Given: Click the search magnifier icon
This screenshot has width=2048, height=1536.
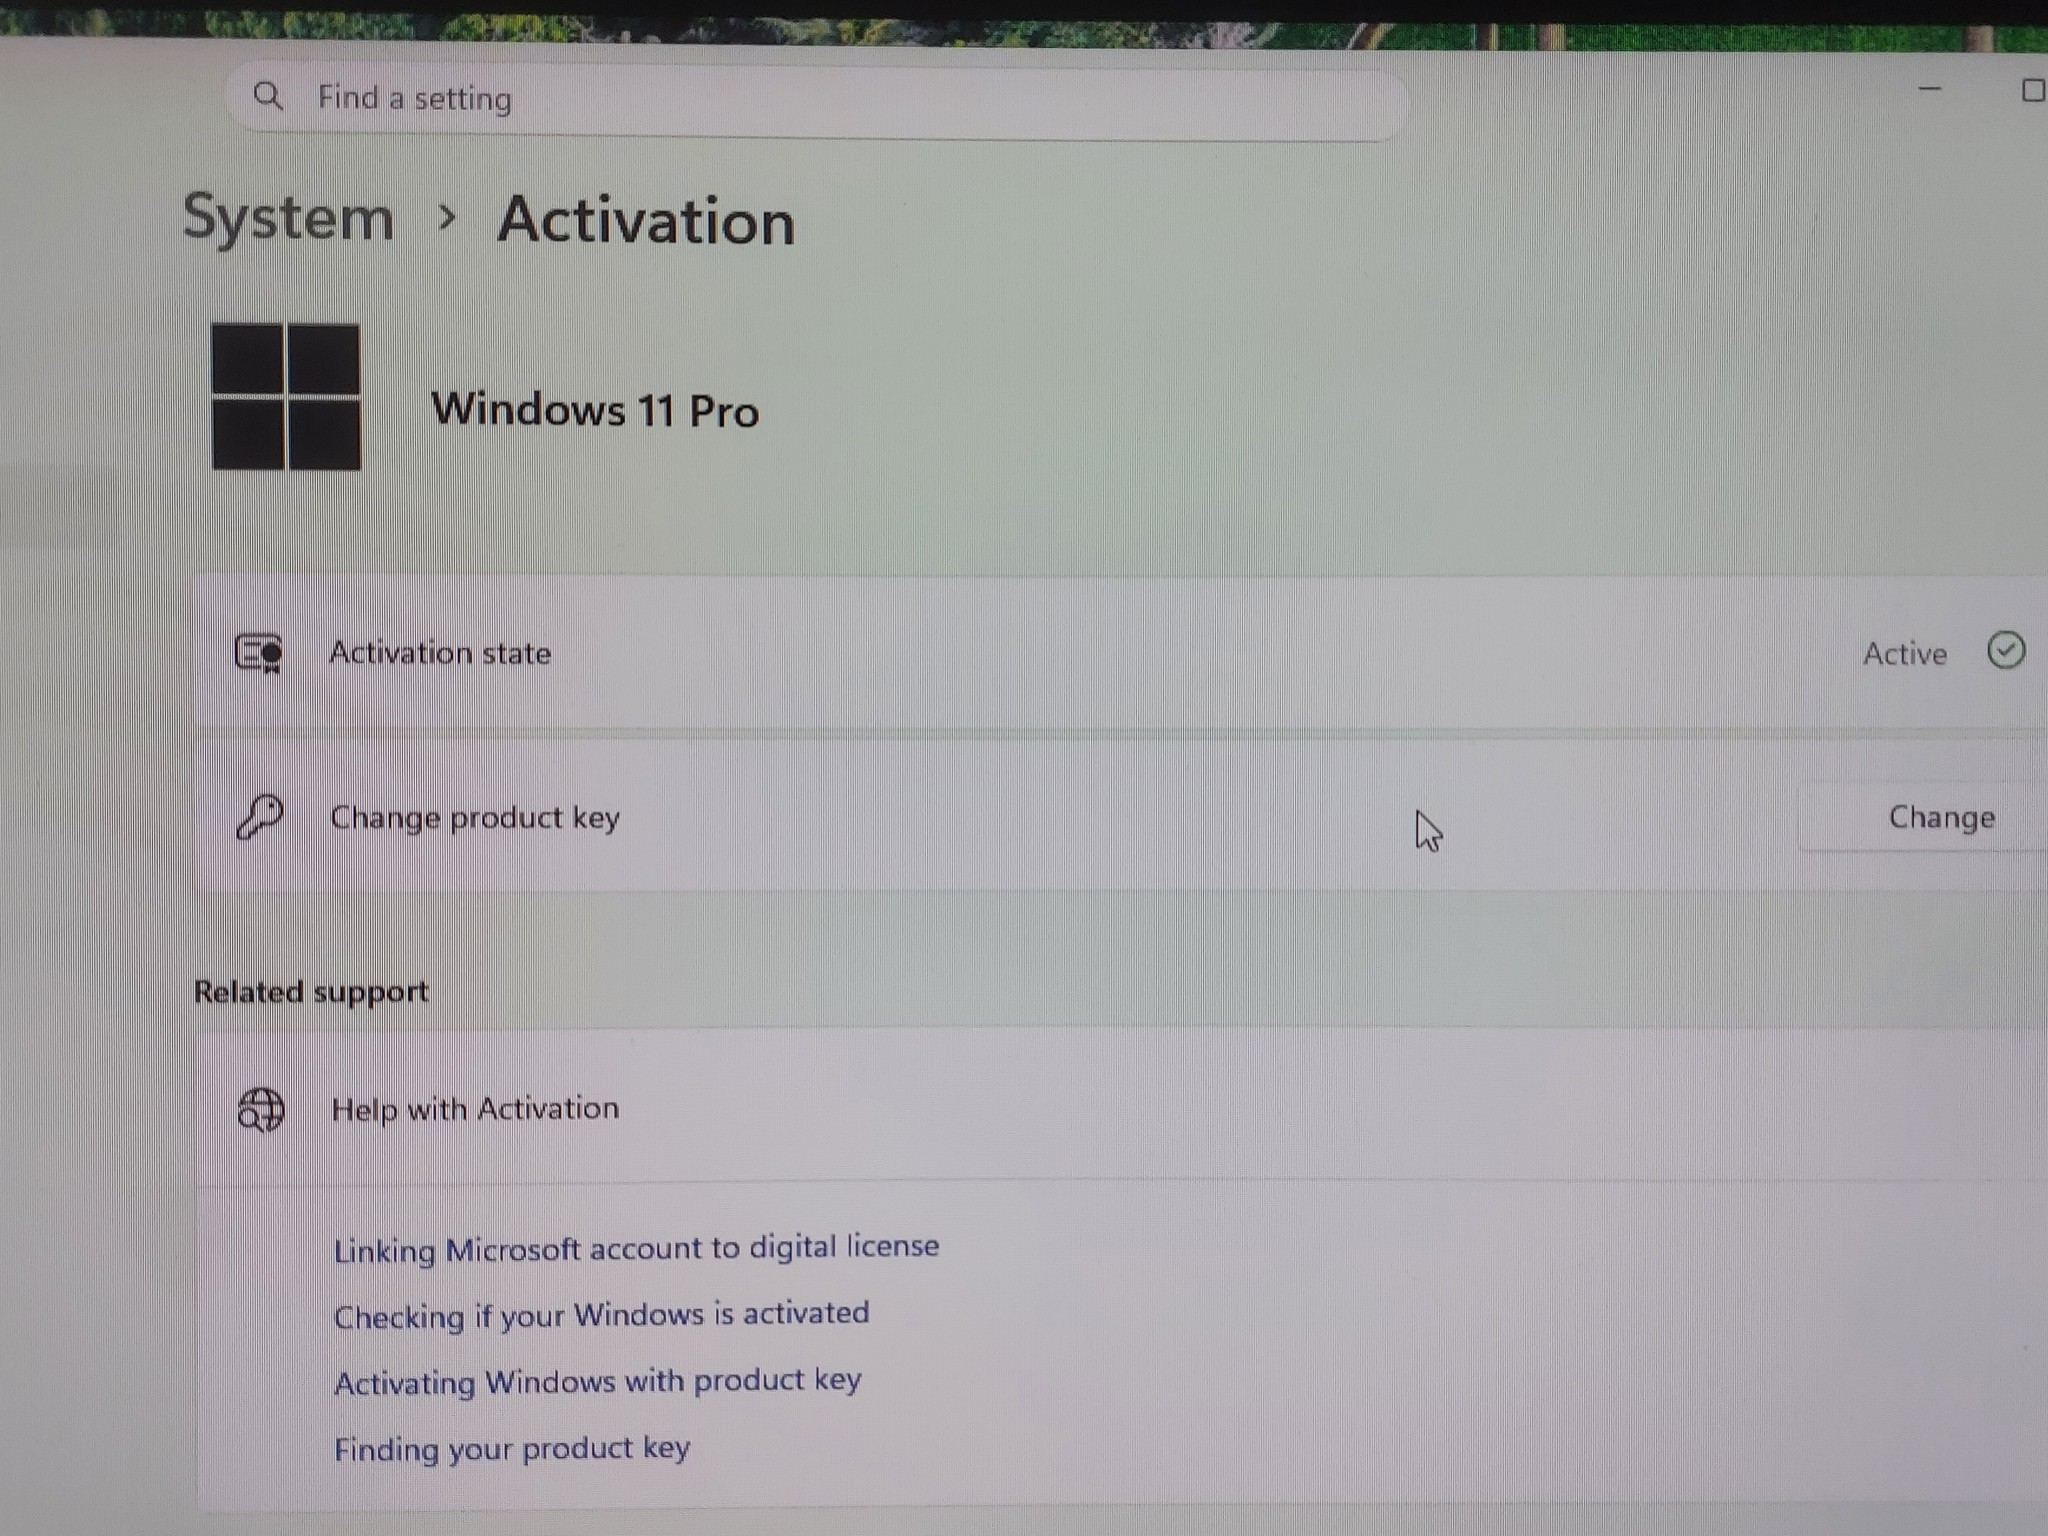Looking at the screenshot, I should 268,96.
